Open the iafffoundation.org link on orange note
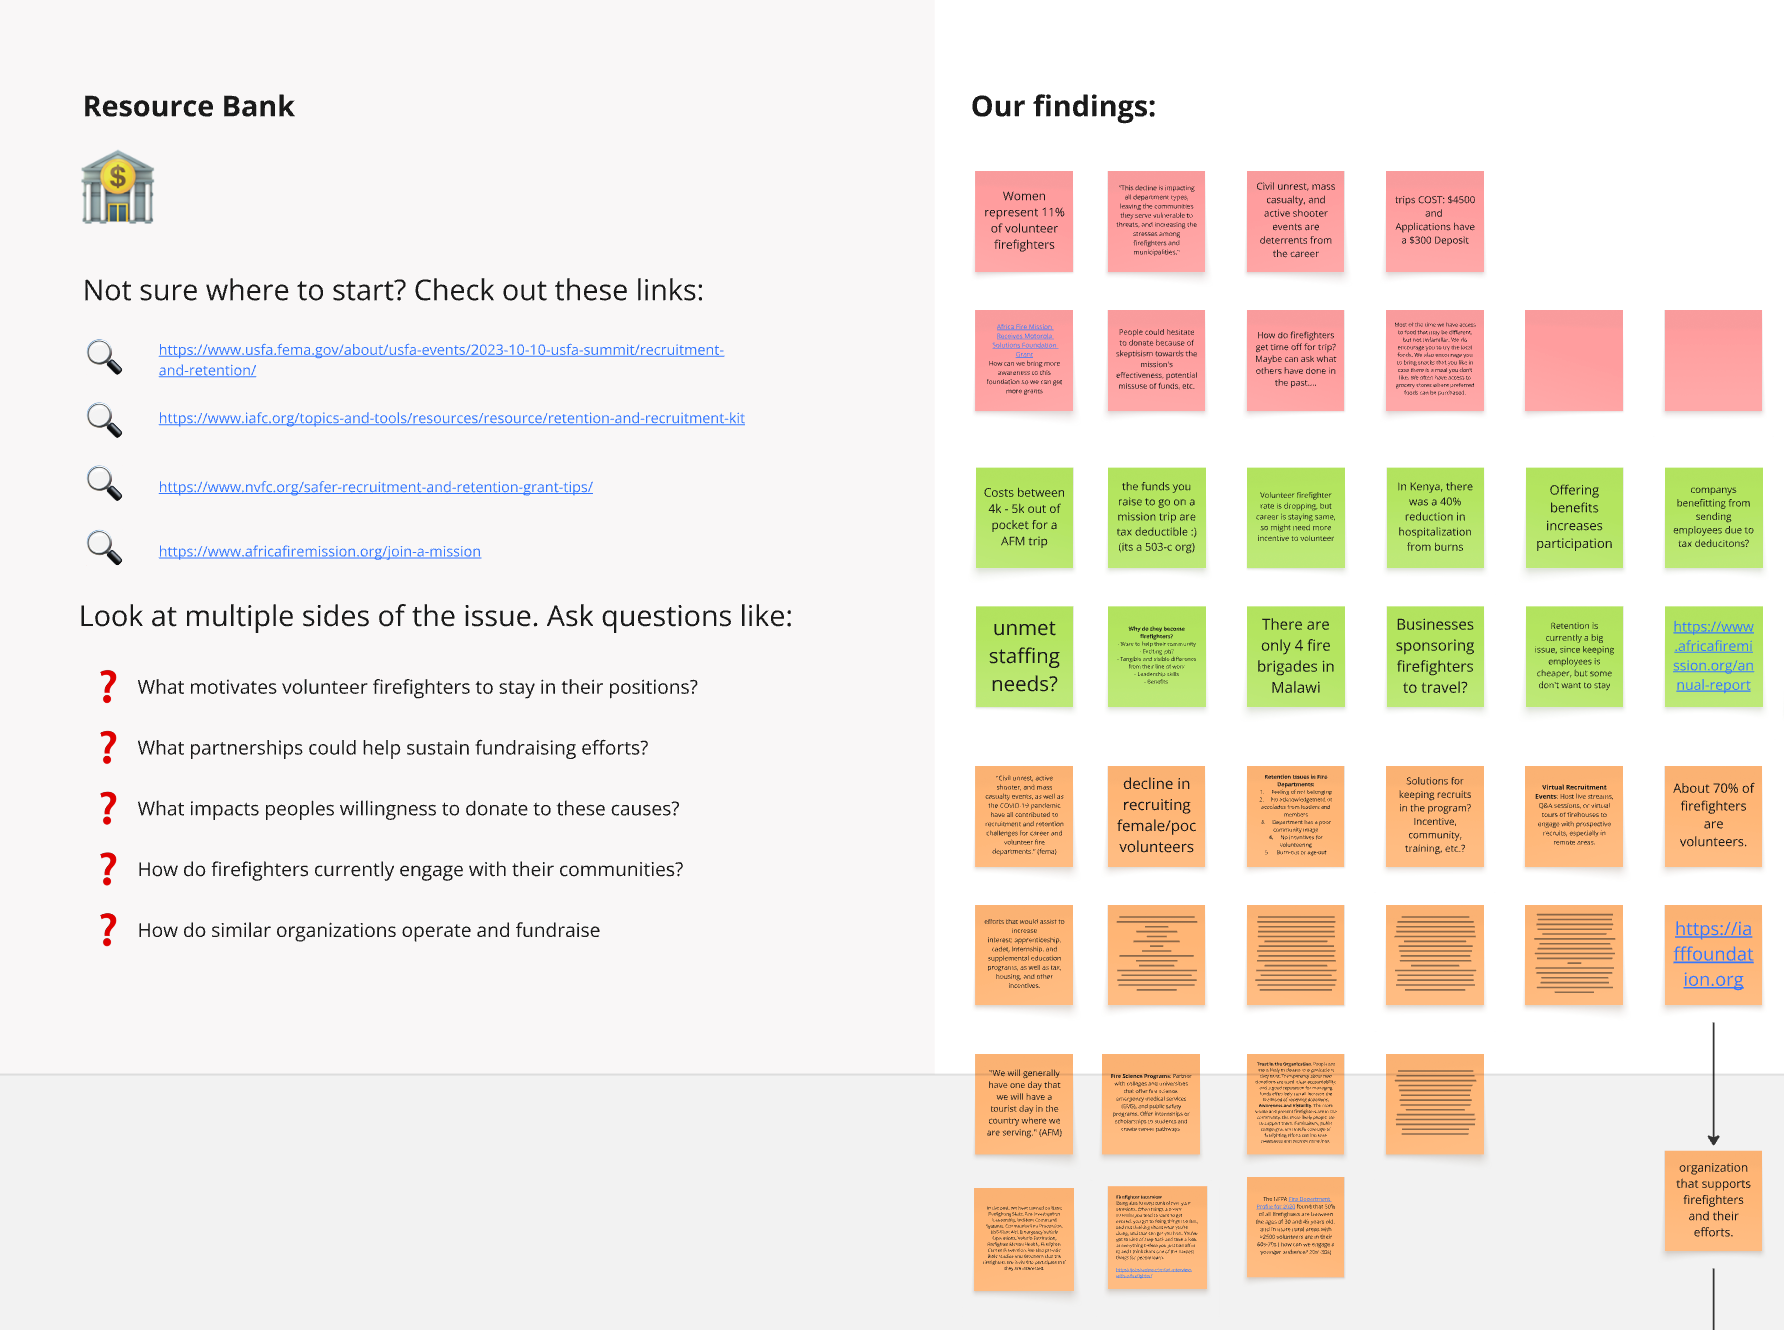 (x=1713, y=954)
